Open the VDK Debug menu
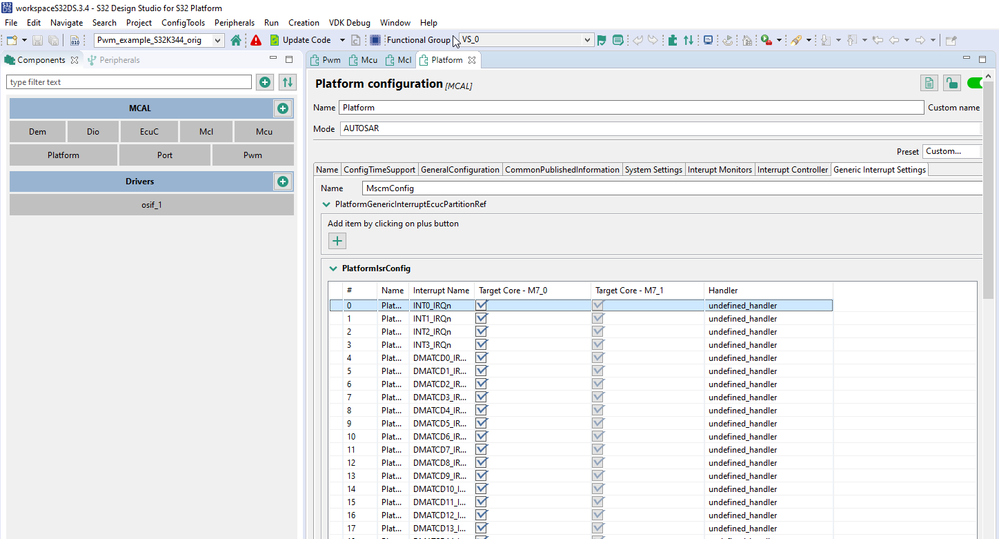Viewport: 999px width, 539px height. (349, 22)
